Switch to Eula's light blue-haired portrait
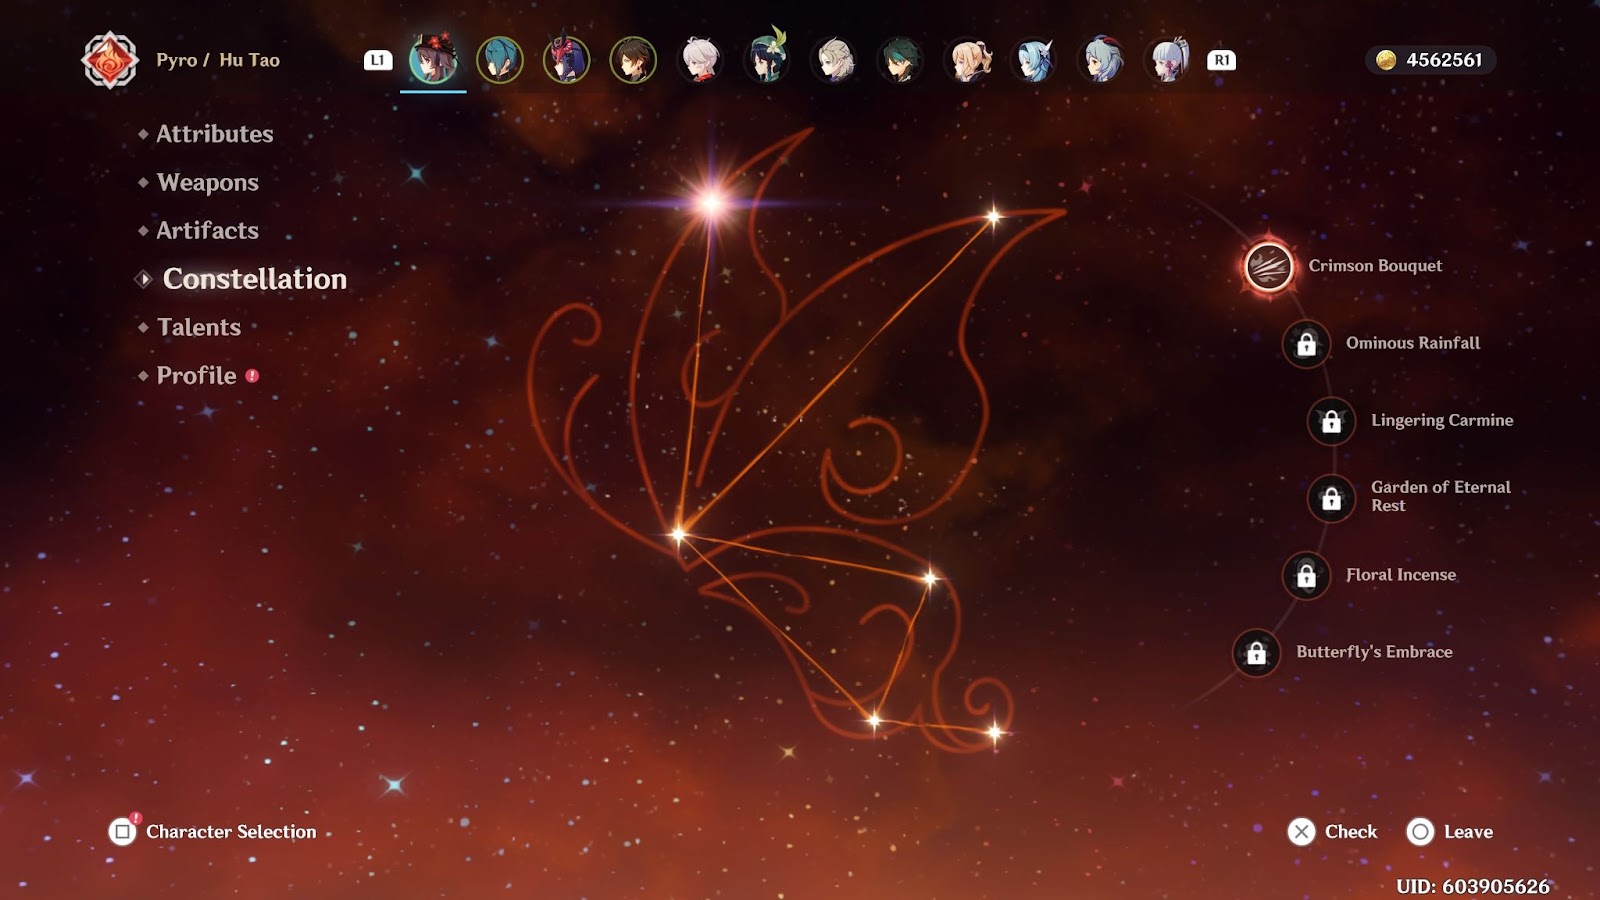Screen dimensions: 1600x900 1034,60
